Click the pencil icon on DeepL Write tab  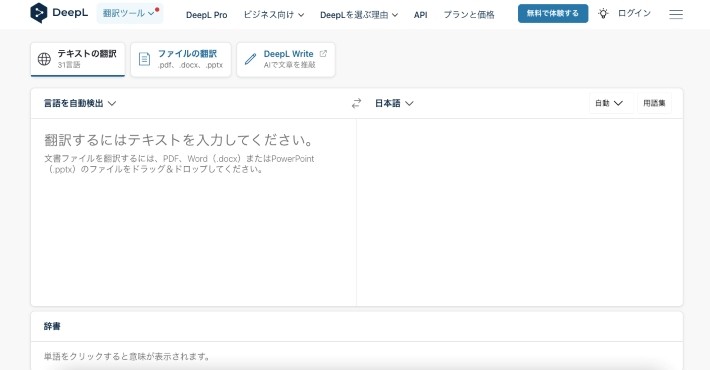(x=250, y=59)
